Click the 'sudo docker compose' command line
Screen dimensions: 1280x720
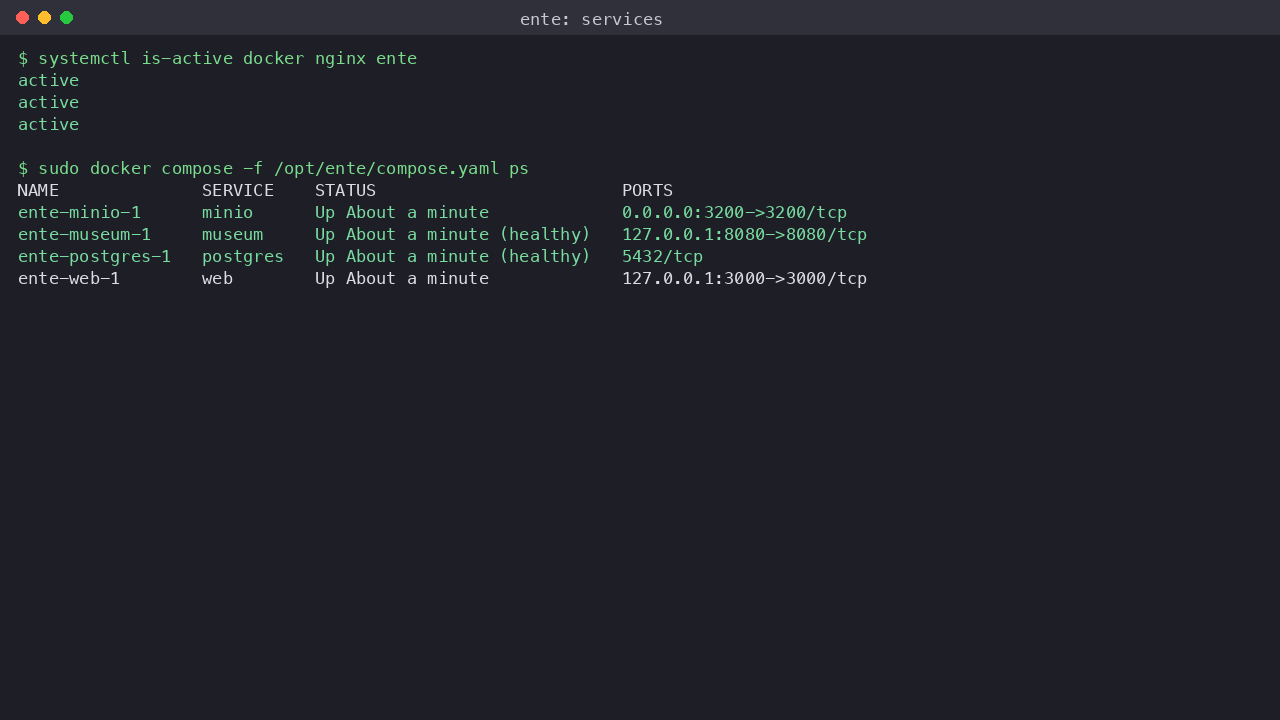coord(273,168)
